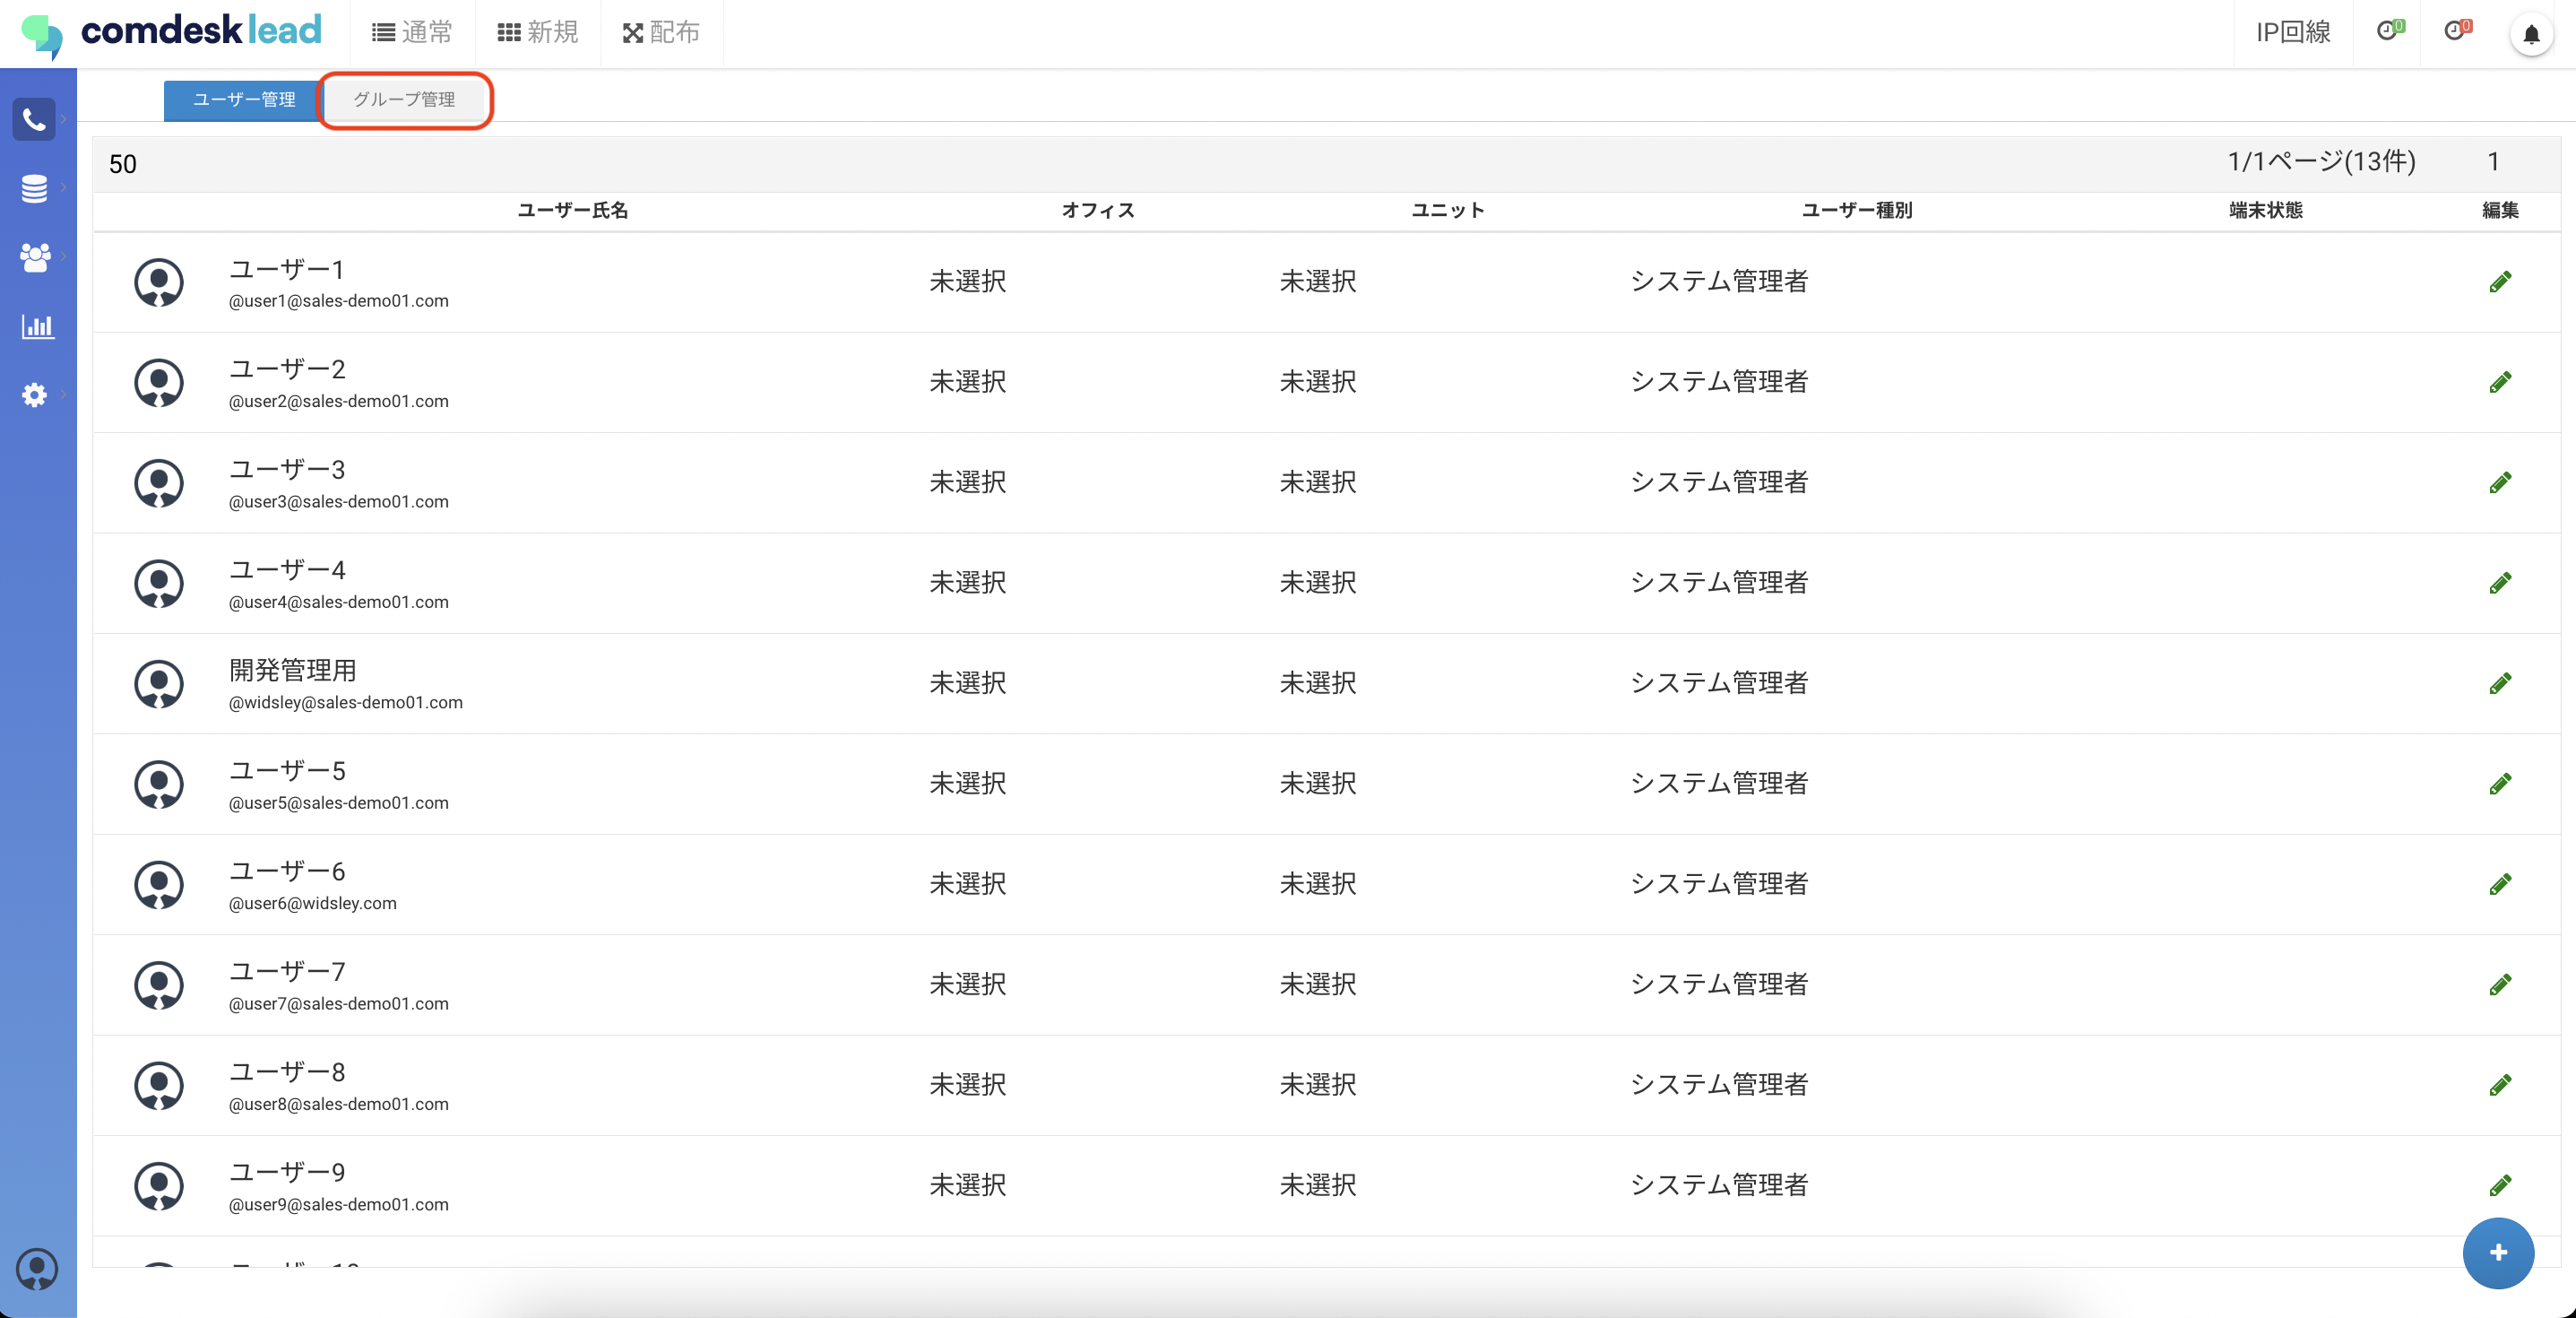
Task: Open the database icon in sidebar
Action: [34, 188]
